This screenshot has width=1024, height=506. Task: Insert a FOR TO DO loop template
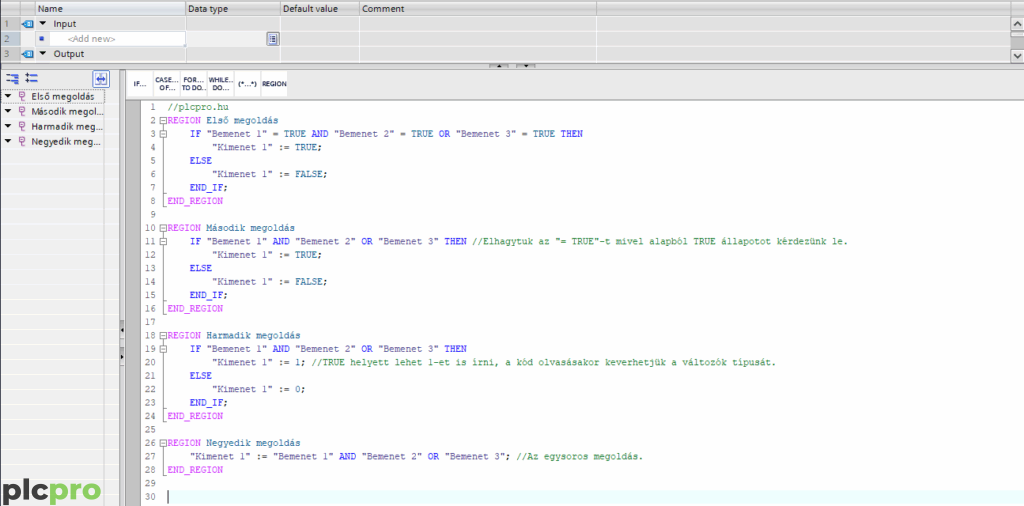(193, 84)
